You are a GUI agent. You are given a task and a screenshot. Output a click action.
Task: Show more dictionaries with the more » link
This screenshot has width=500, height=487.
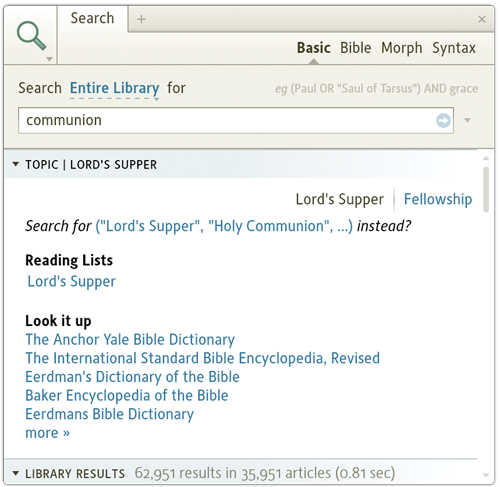(x=48, y=433)
